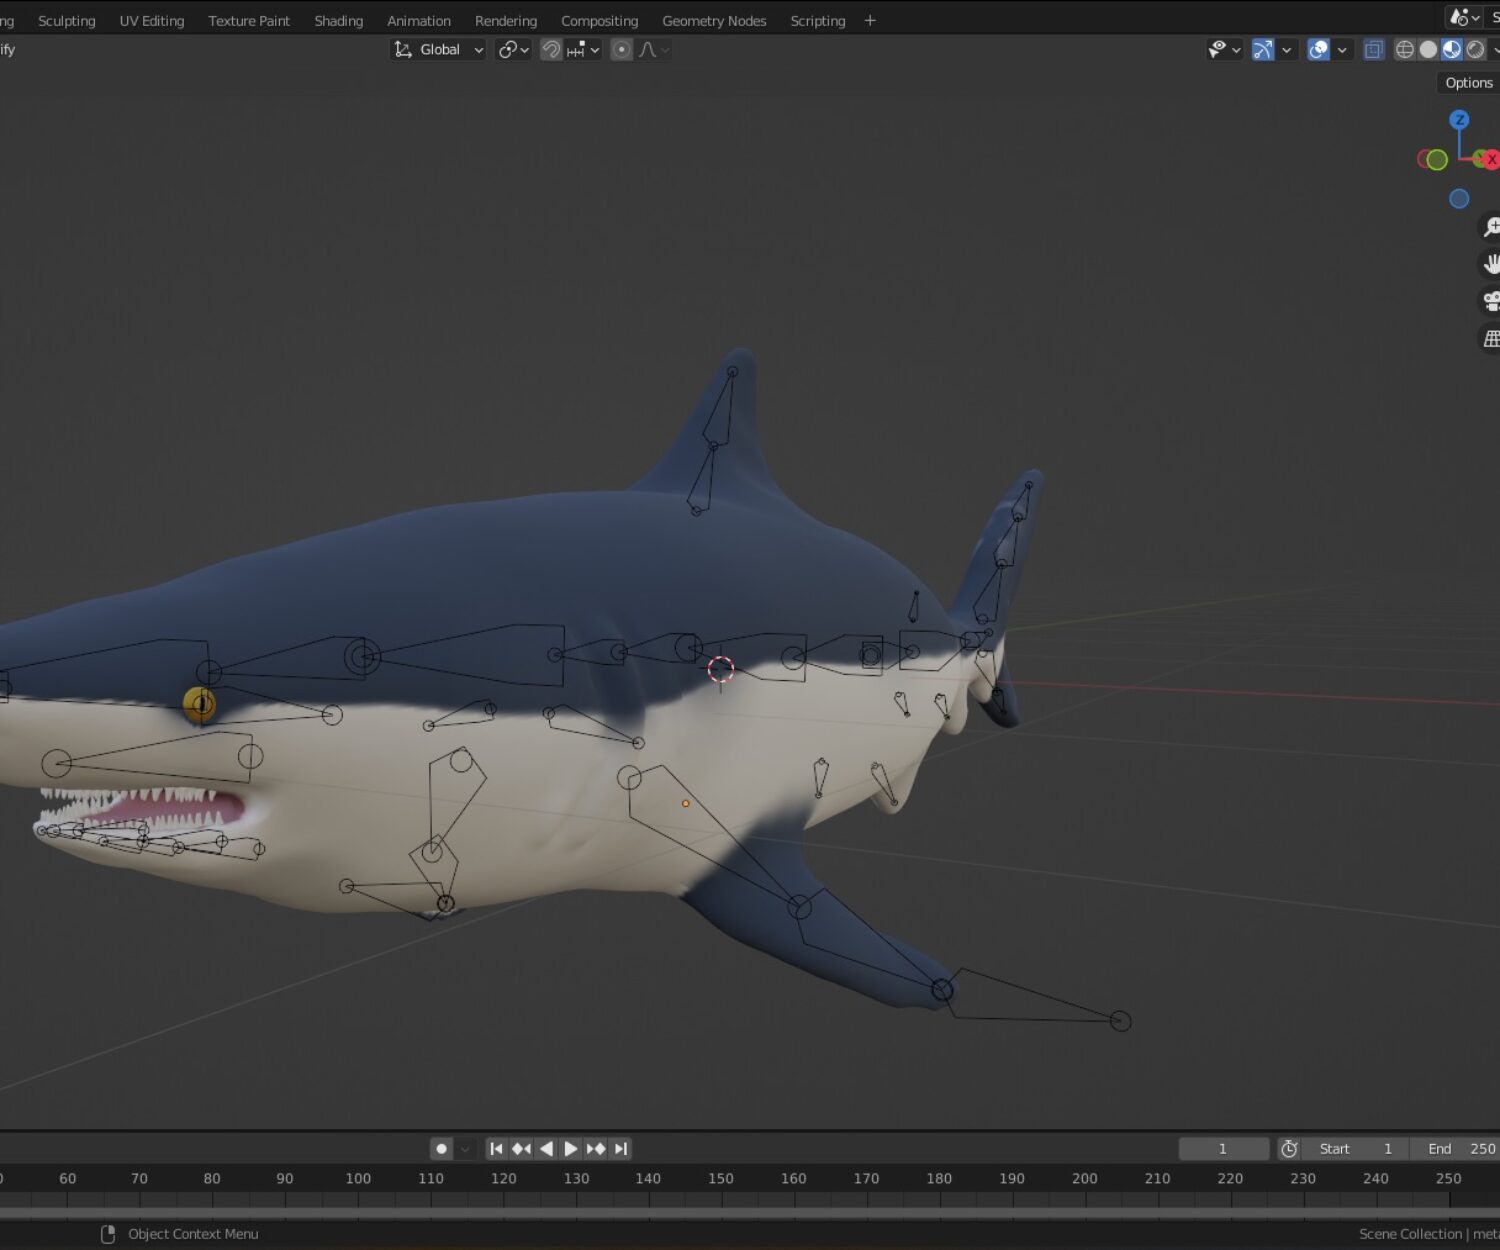
Task: Switch to perspective/orthographic grid icon
Action: [x=1490, y=339]
